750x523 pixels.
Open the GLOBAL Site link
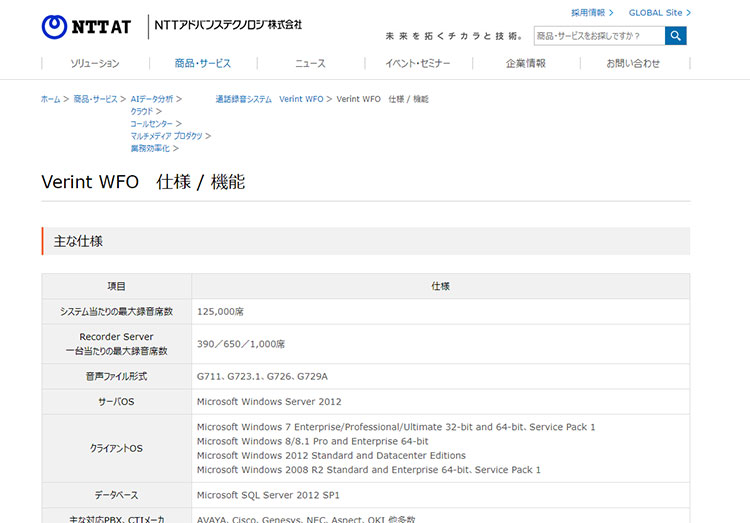[x=660, y=13]
